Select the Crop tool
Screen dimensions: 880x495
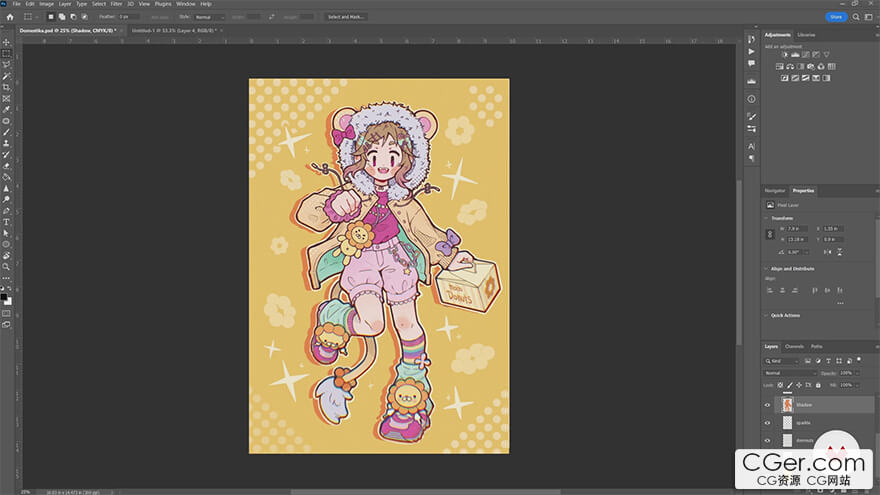pyautogui.click(x=6, y=87)
